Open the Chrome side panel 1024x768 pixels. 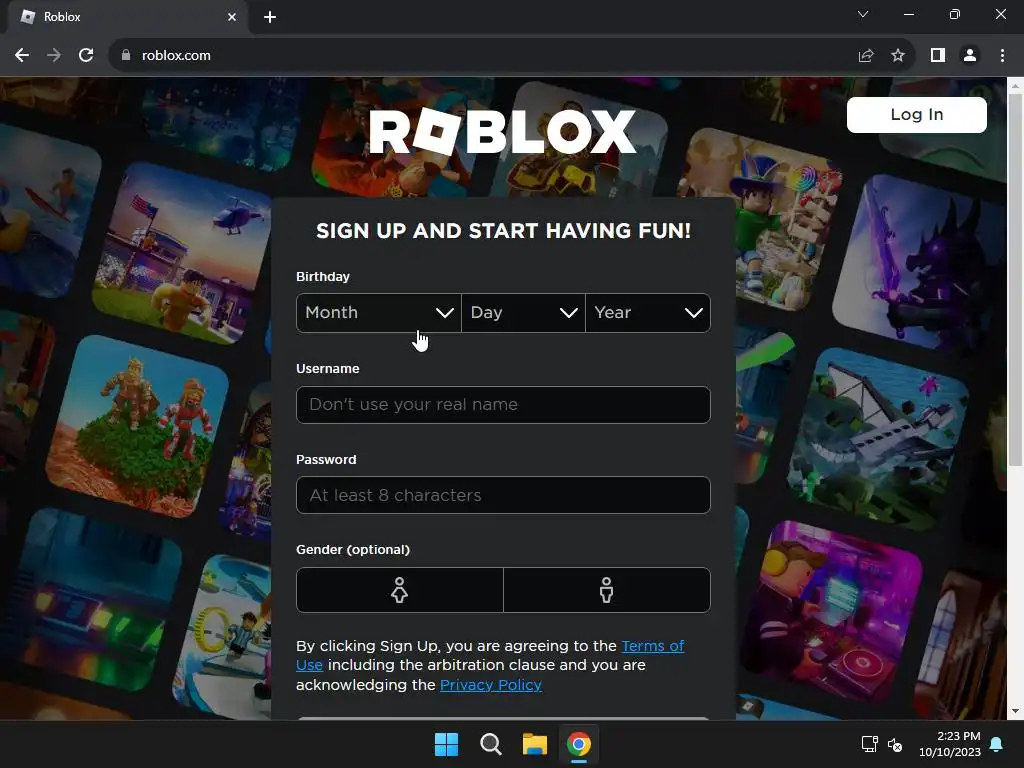[938, 56]
